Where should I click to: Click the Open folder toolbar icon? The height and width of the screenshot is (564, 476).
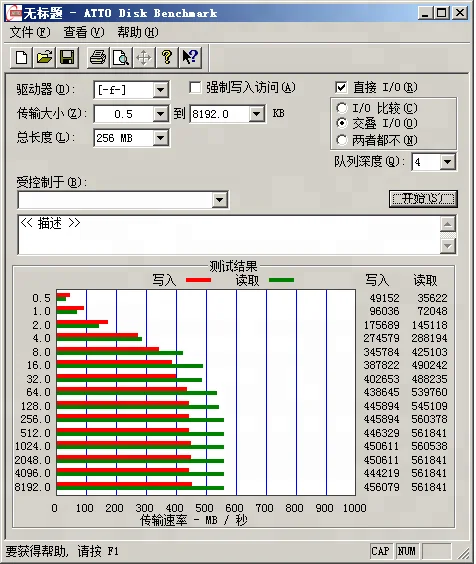(x=44, y=57)
